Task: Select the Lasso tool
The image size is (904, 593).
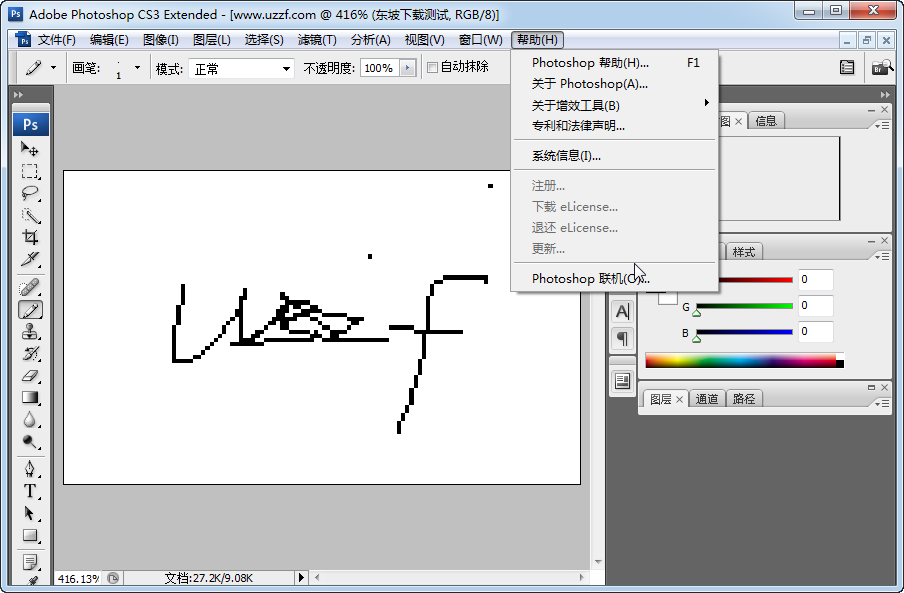Action: [x=30, y=193]
